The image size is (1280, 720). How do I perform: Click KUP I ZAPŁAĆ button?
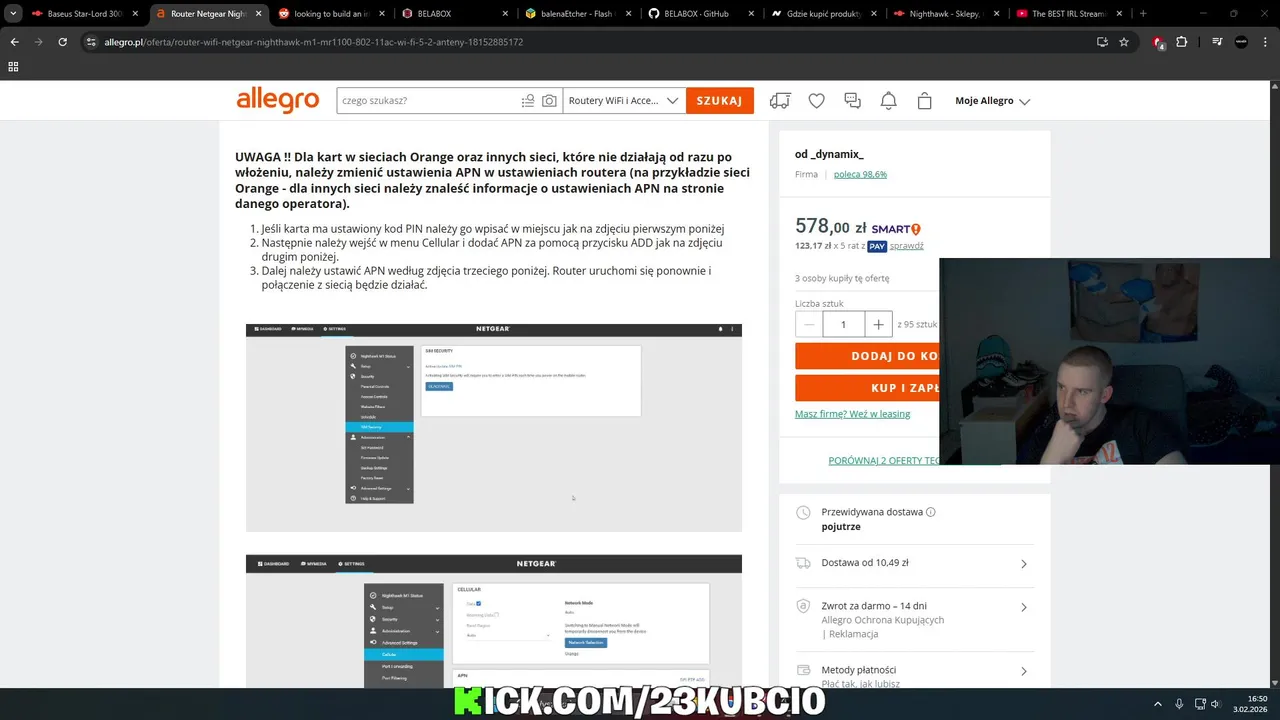point(867,388)
